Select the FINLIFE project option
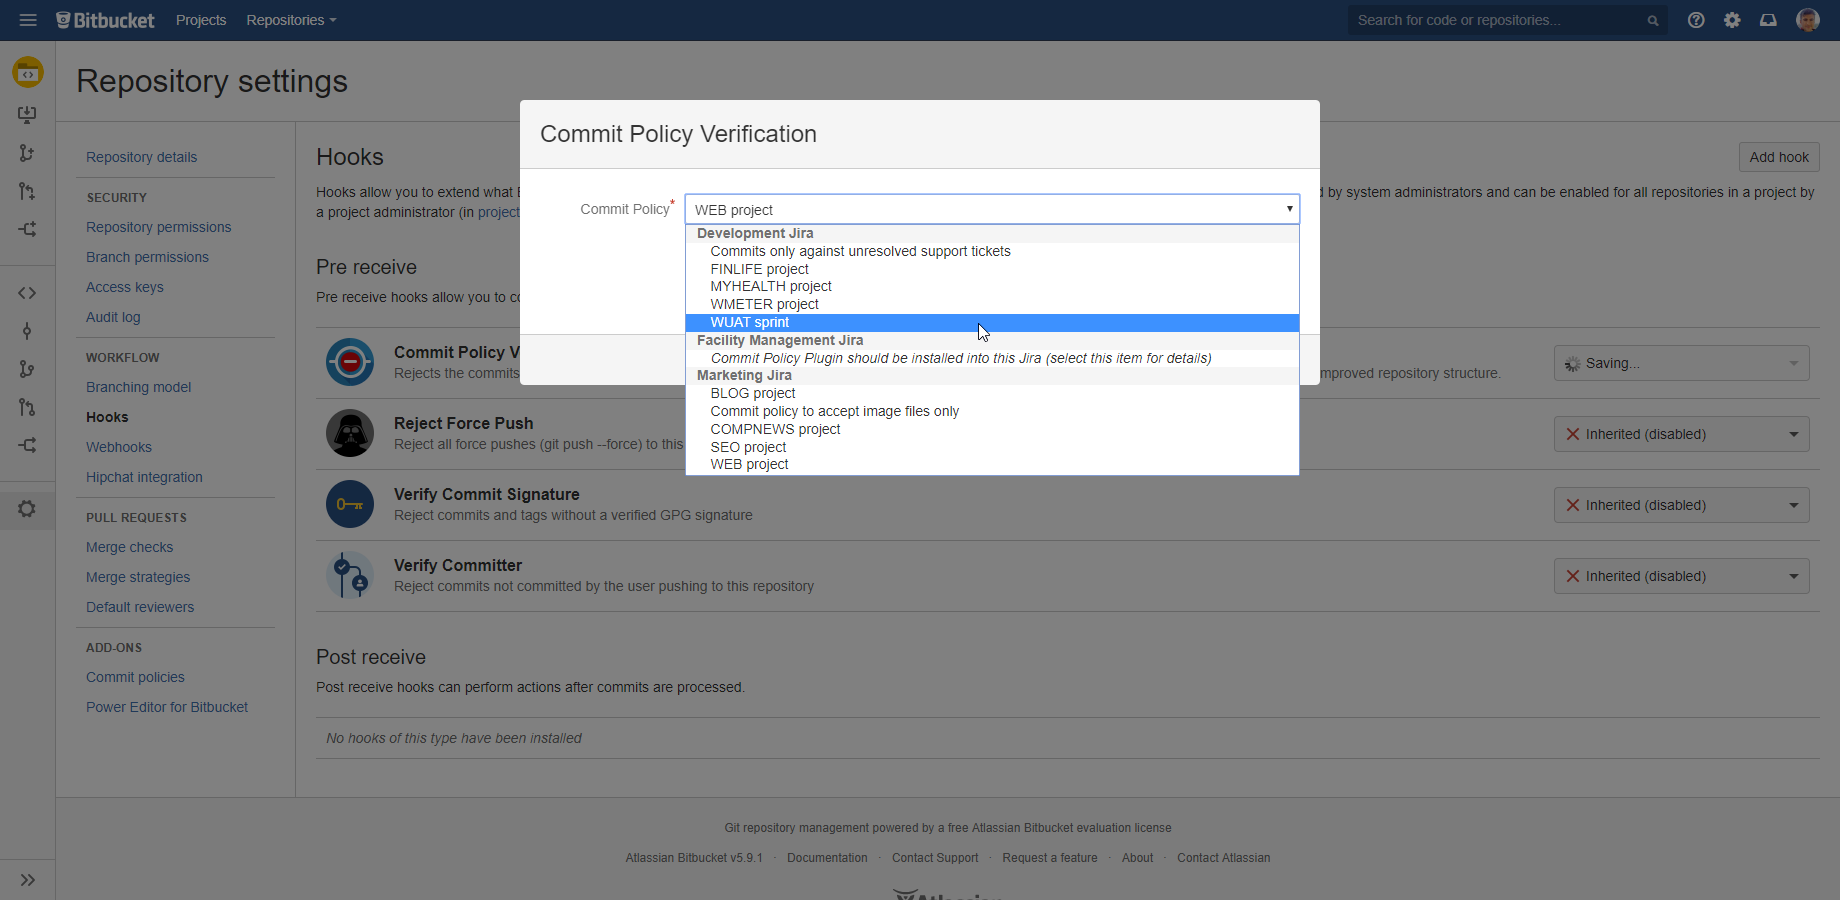The width and height of the screenshot is (1840, 900). (992, 269)
